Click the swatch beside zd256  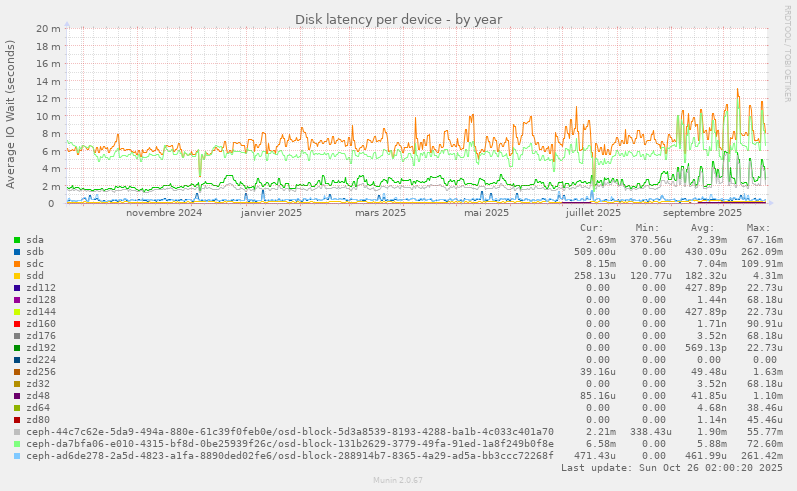pos(17,372)
